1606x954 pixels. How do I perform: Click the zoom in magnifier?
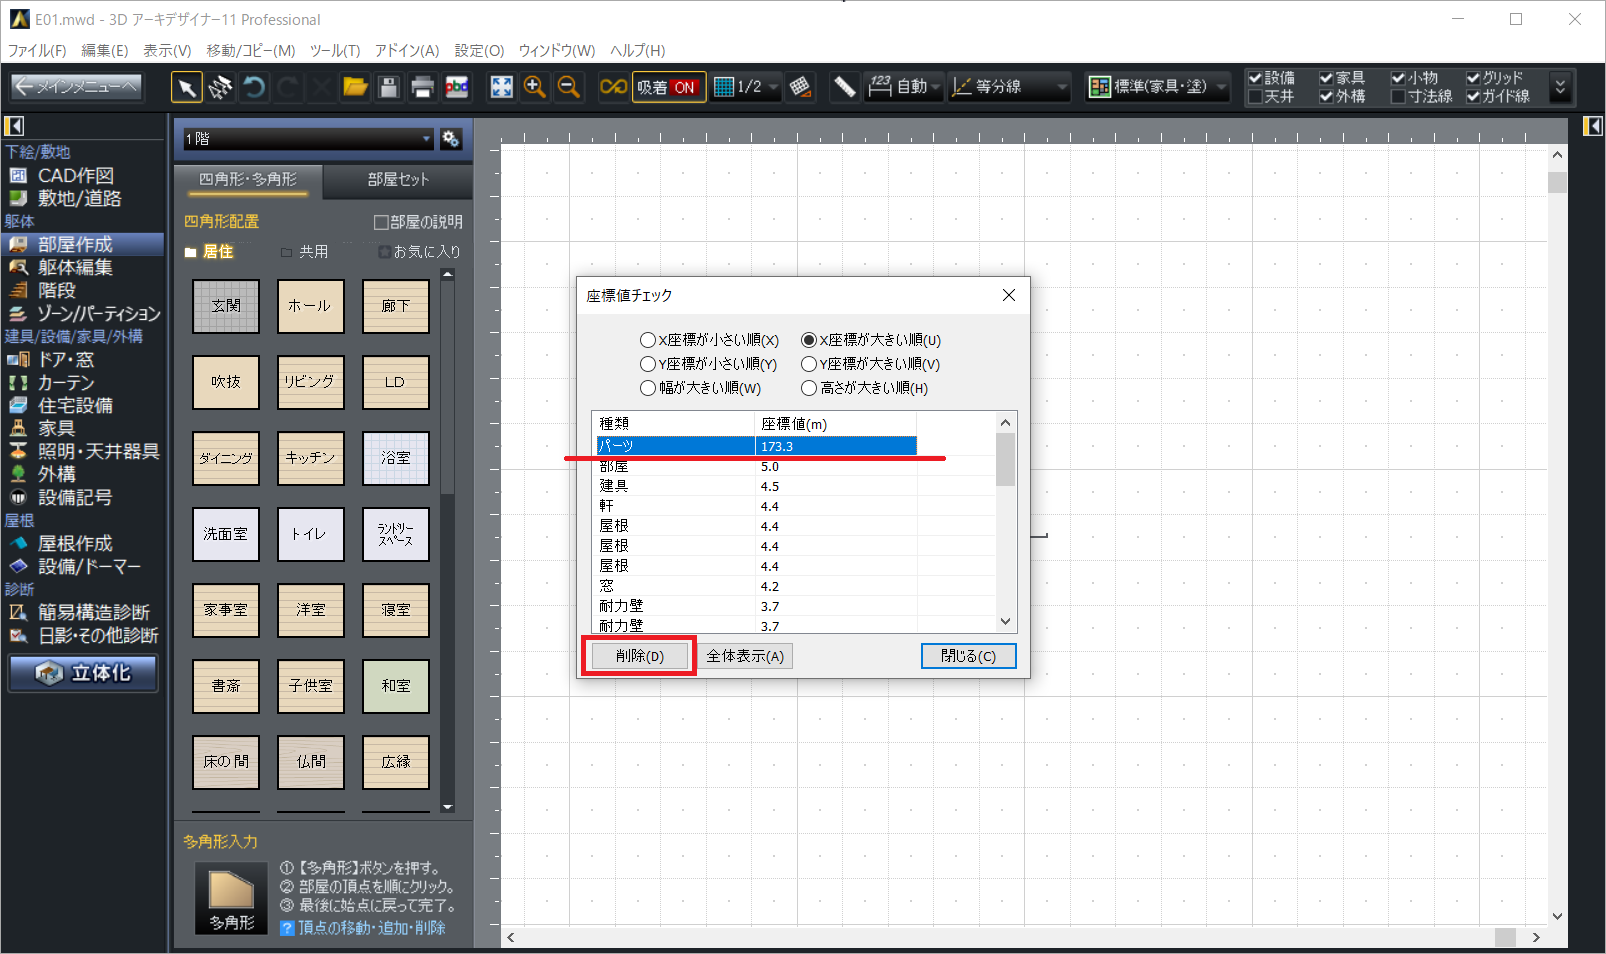click(535, 88)
